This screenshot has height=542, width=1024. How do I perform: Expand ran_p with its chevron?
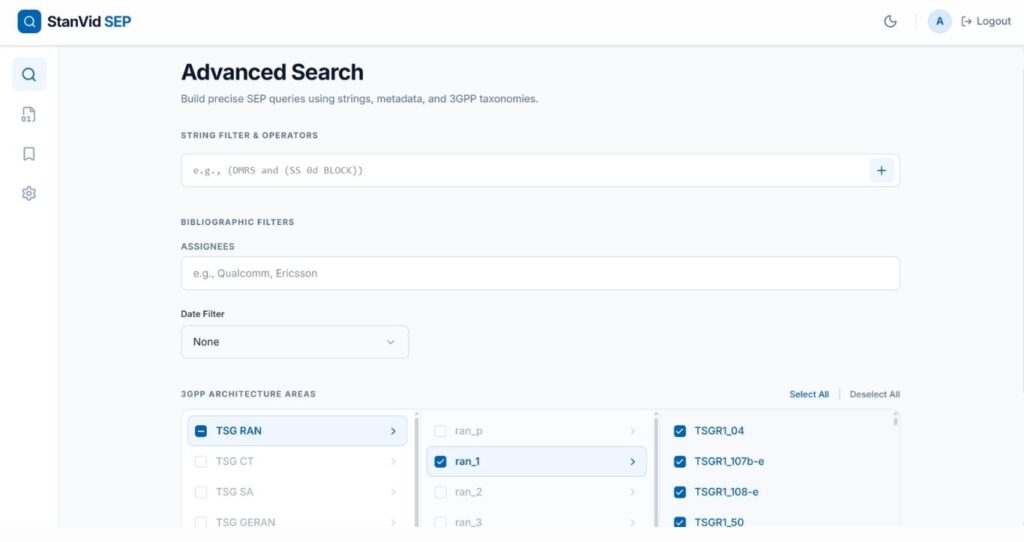click(632, 431)
